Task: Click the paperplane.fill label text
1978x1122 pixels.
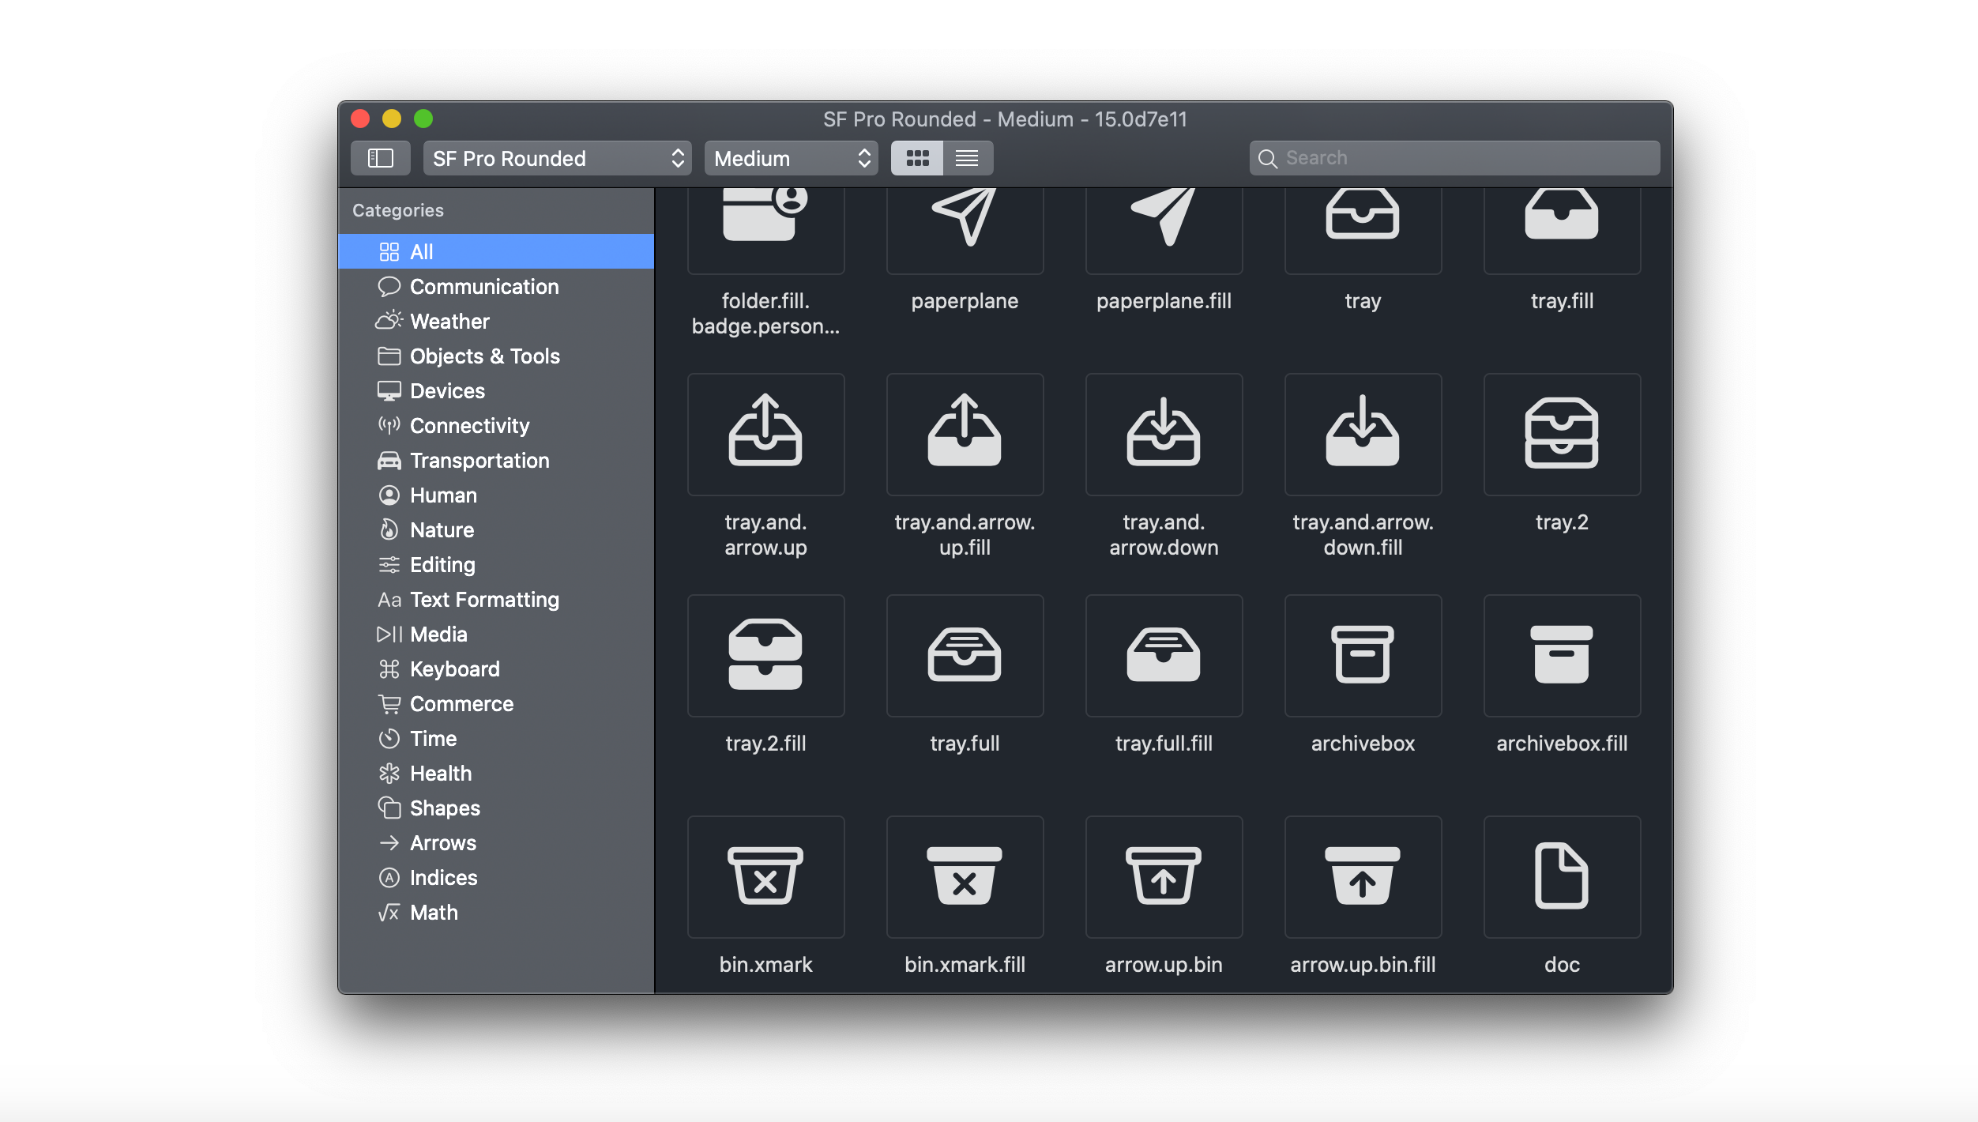Action: pos(1164,301)
